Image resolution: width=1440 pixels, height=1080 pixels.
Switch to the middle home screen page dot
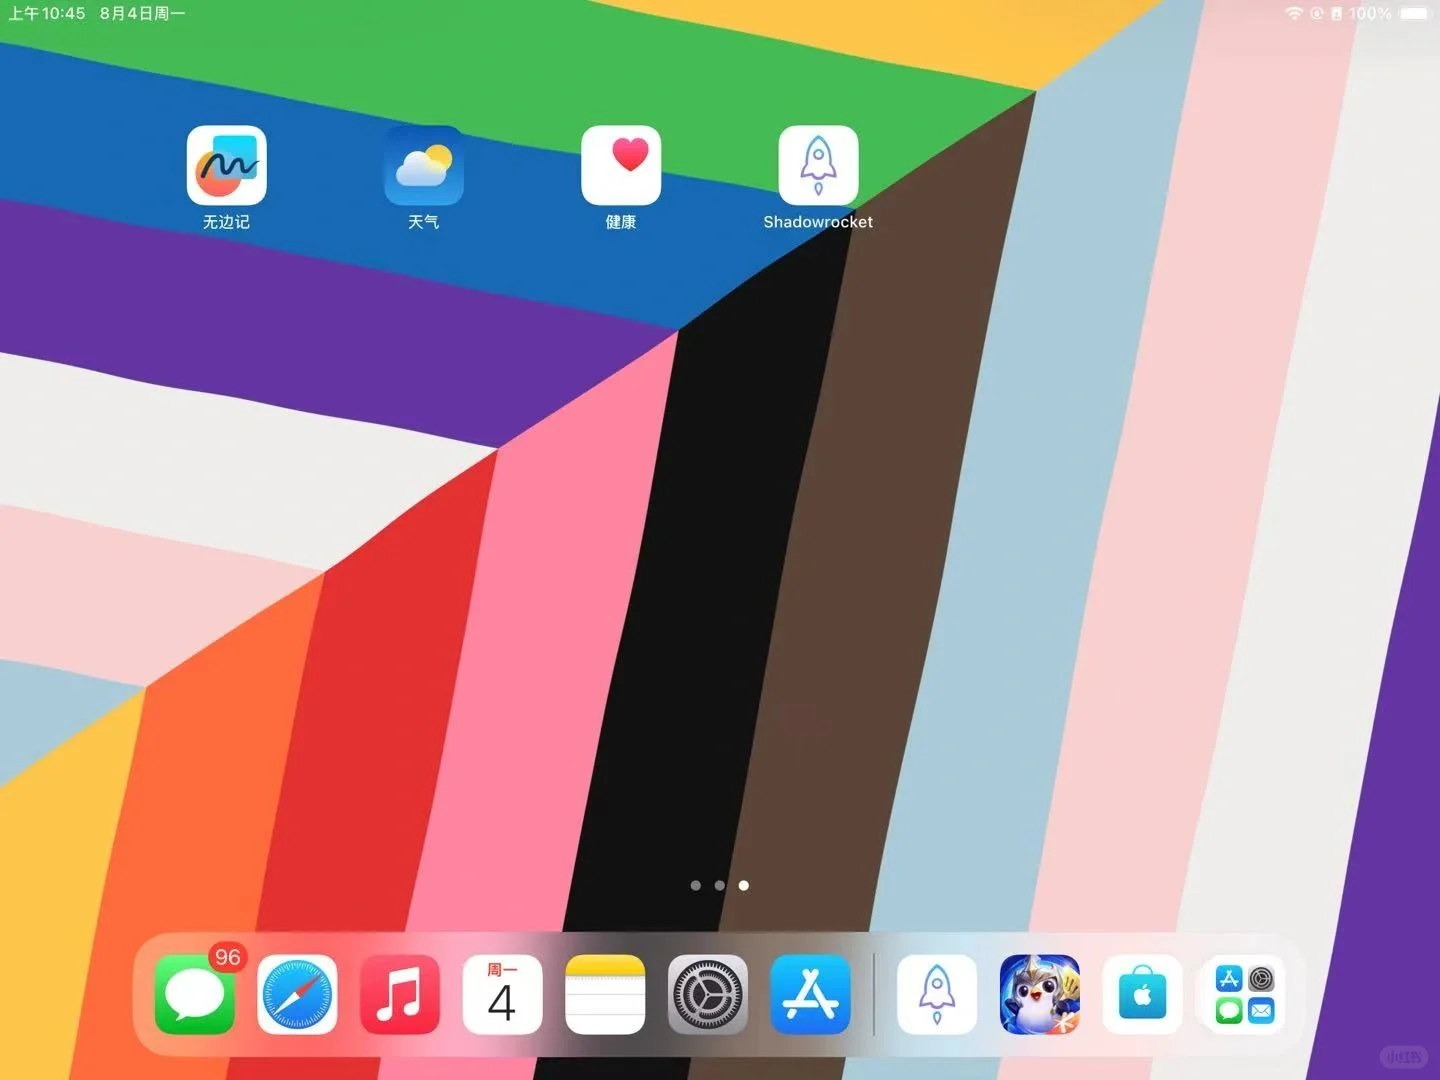point(720,885)
